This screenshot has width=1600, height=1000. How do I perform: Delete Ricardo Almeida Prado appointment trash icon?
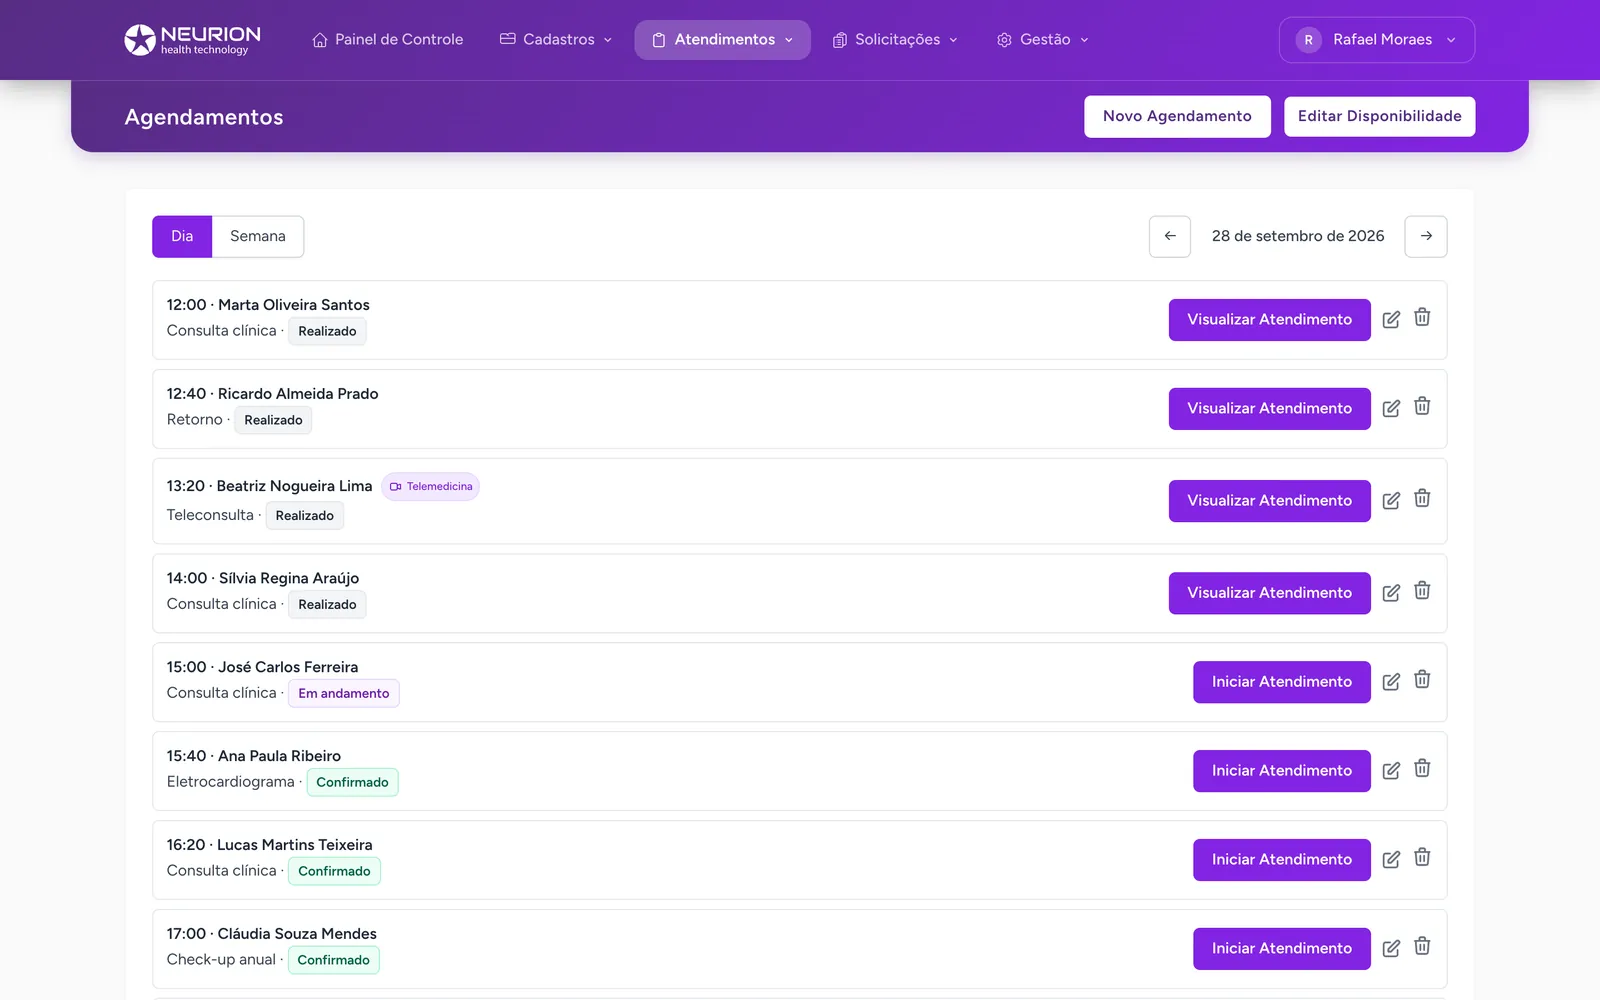point(1422,406)
